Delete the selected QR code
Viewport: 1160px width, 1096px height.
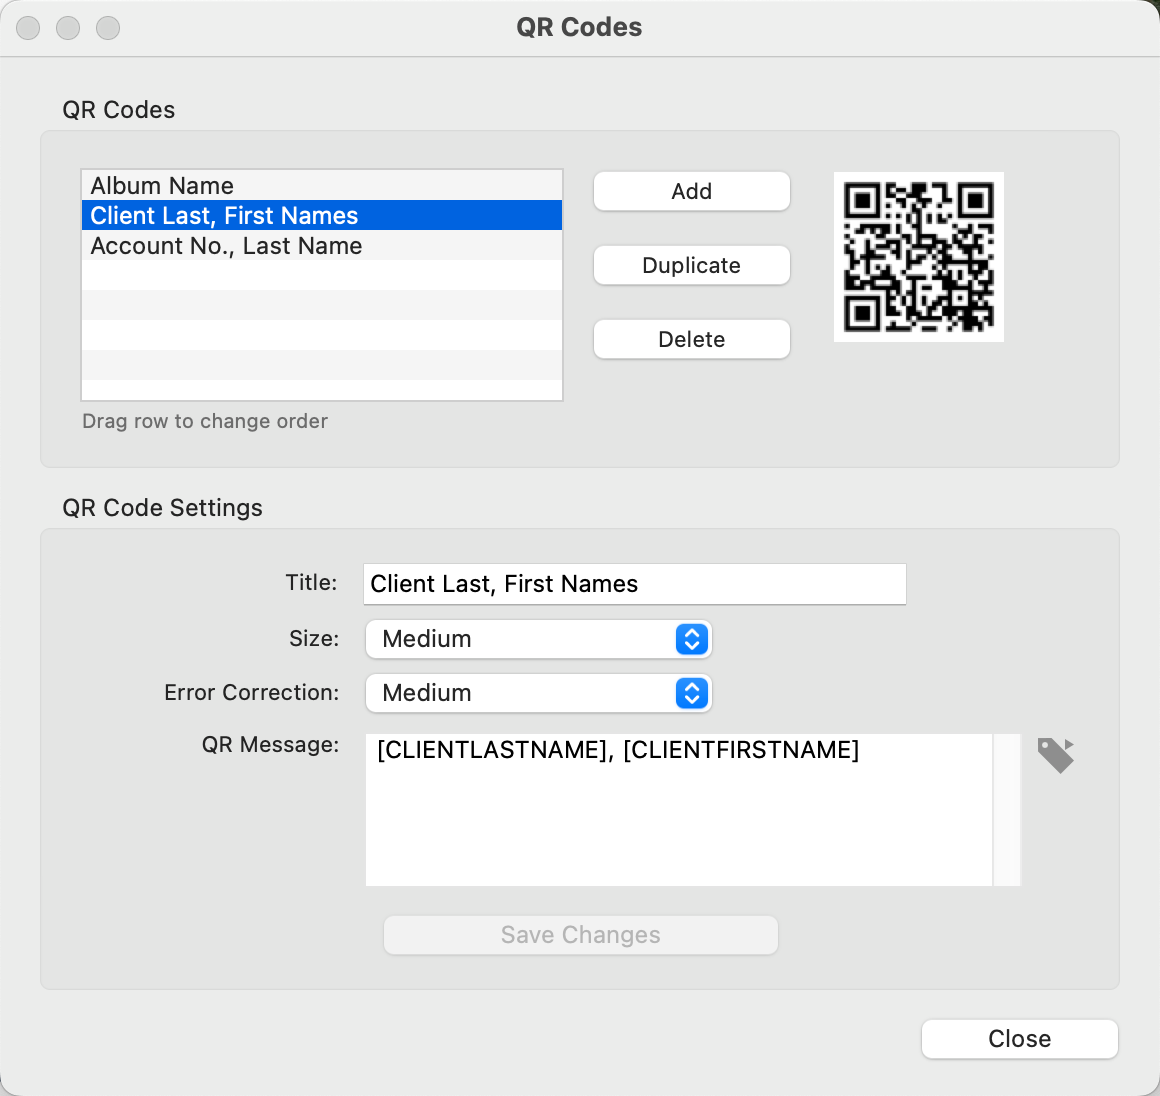point(691,340)
